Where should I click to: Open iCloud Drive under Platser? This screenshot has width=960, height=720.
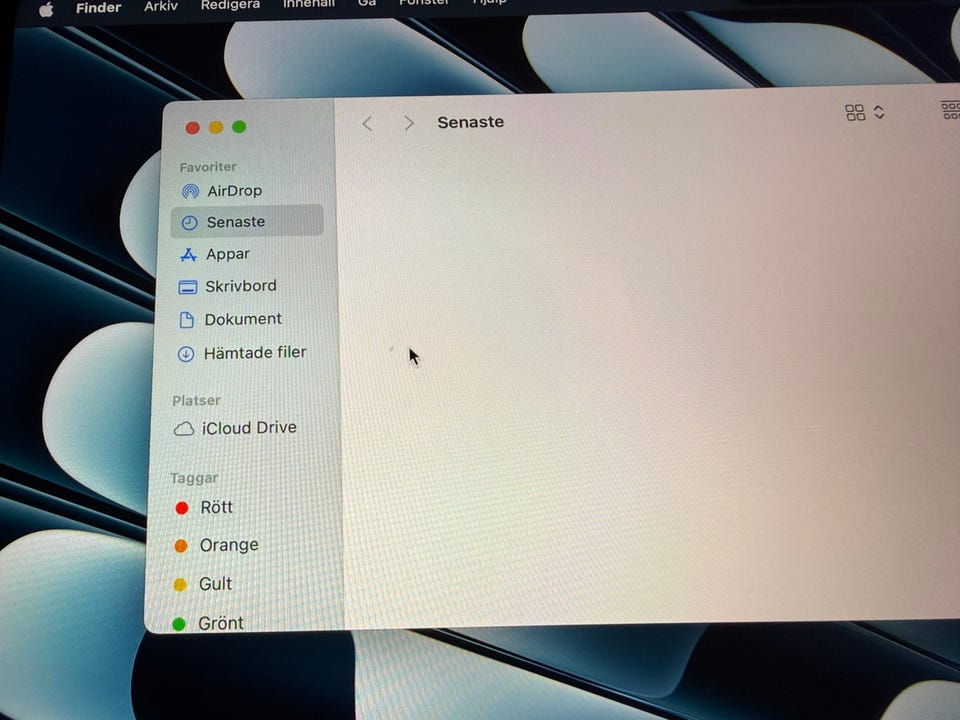click(235, 428)
